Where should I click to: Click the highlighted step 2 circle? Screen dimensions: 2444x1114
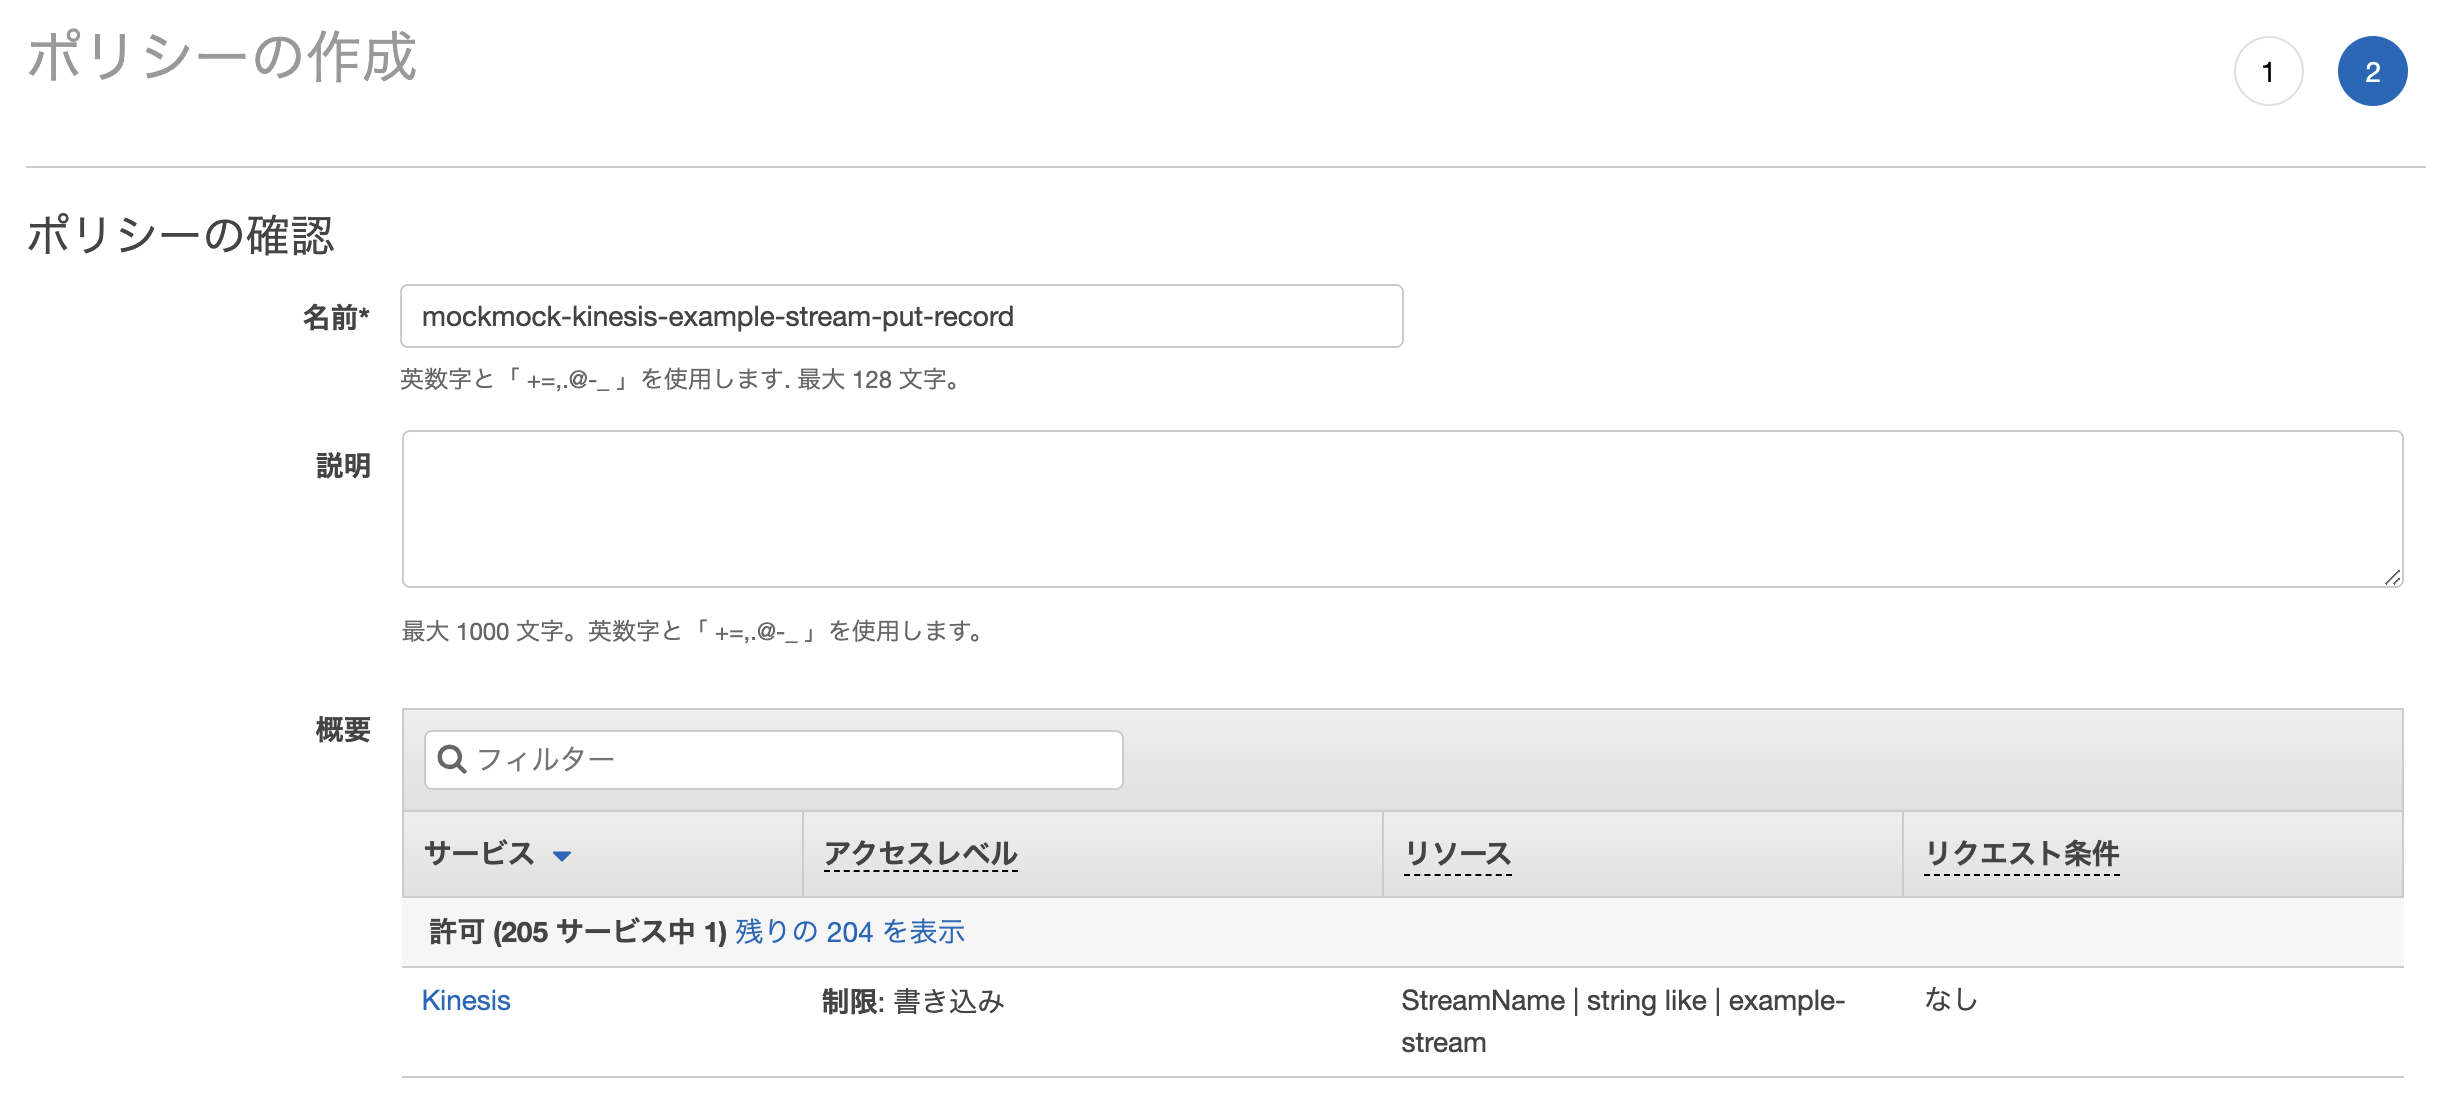pos(2373,71)
